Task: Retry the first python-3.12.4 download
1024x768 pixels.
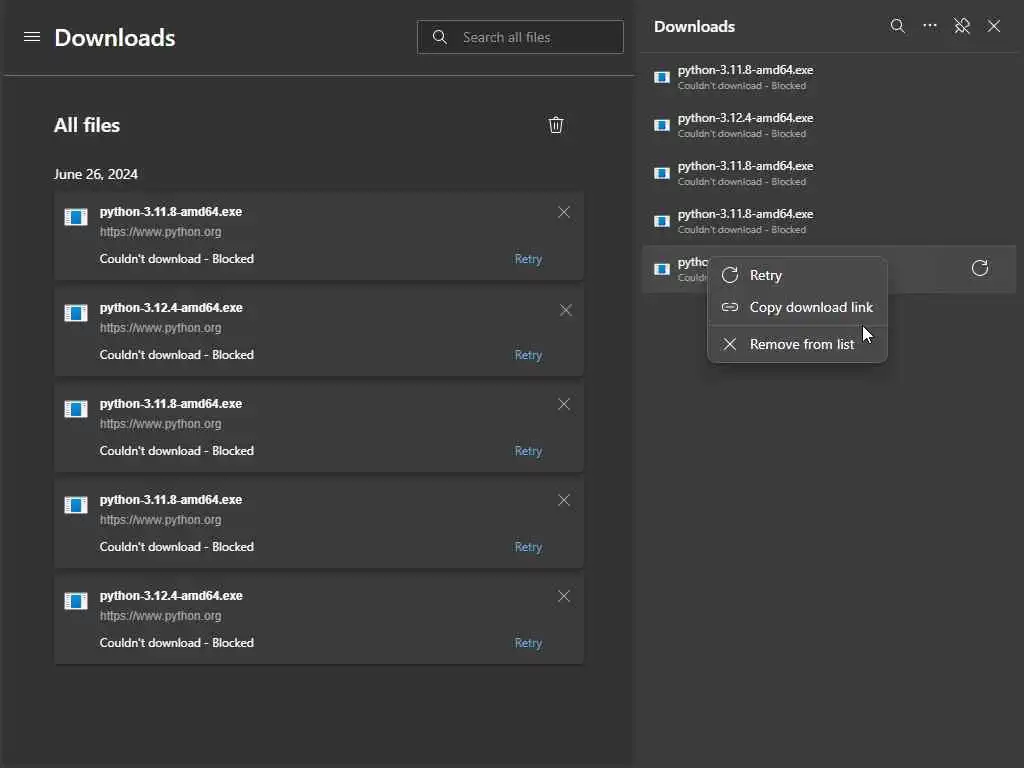Action: [528, 355]
